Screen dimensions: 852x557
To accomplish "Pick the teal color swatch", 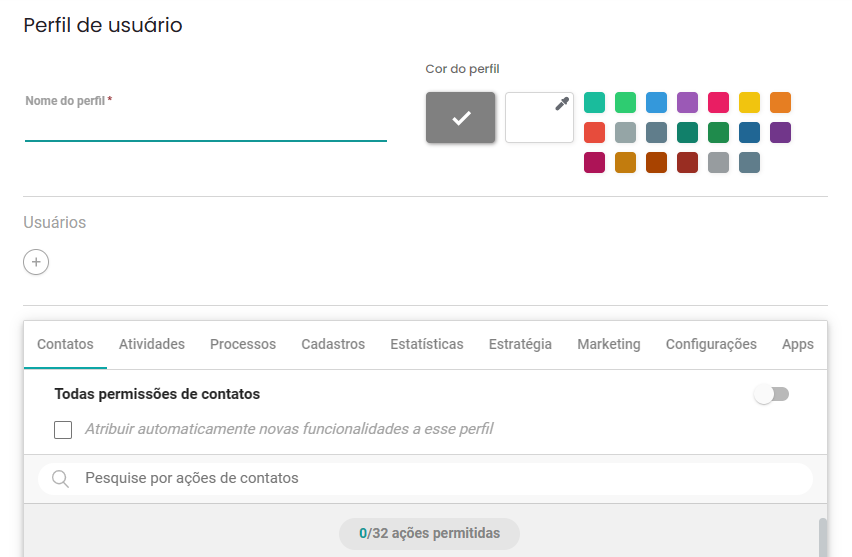I will (x=594, y=103).
